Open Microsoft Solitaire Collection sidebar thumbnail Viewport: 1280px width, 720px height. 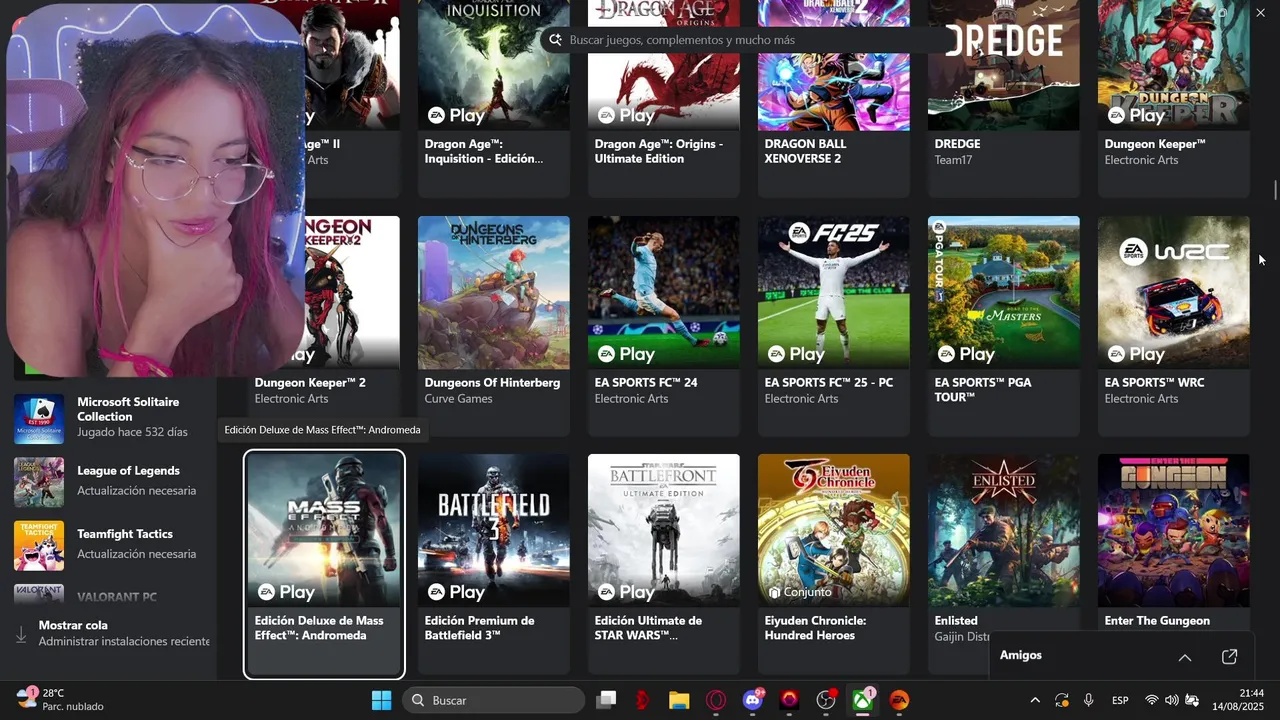pos(39,419)
